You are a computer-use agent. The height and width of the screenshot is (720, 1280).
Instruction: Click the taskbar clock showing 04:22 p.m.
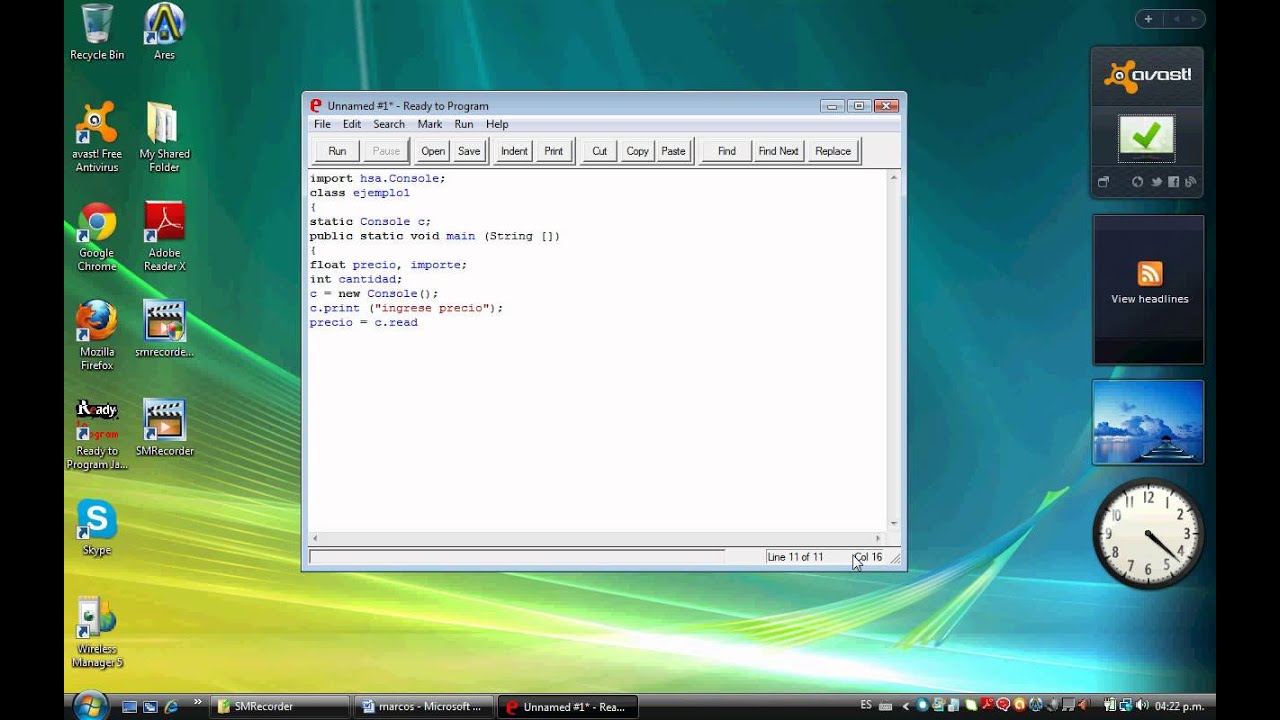coord(1180,706)
